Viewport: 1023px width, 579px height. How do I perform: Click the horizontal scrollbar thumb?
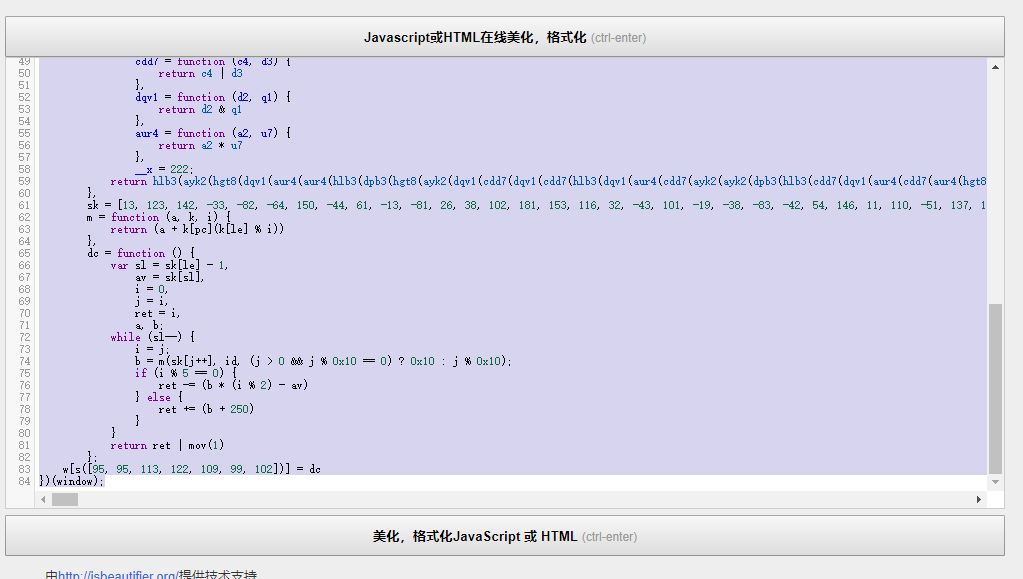tap(65, 499)
